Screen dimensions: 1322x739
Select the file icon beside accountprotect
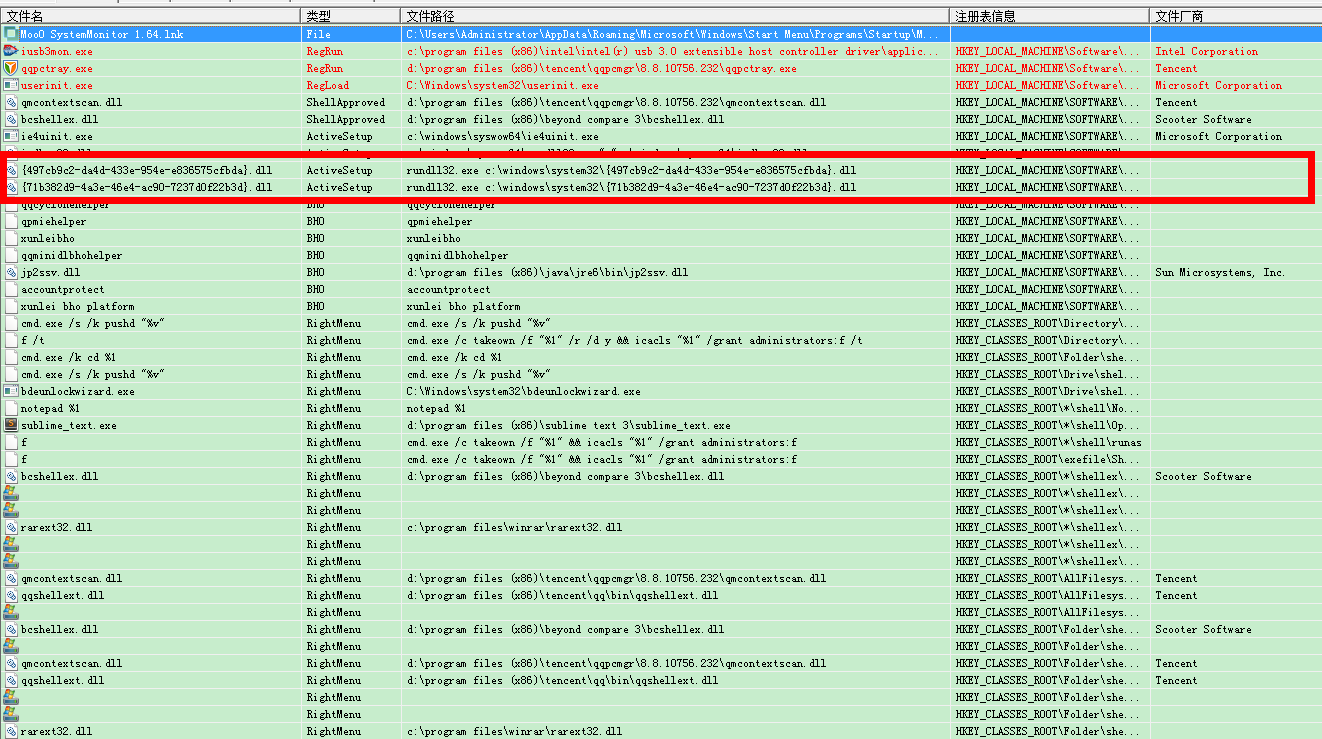pos(11,289)
